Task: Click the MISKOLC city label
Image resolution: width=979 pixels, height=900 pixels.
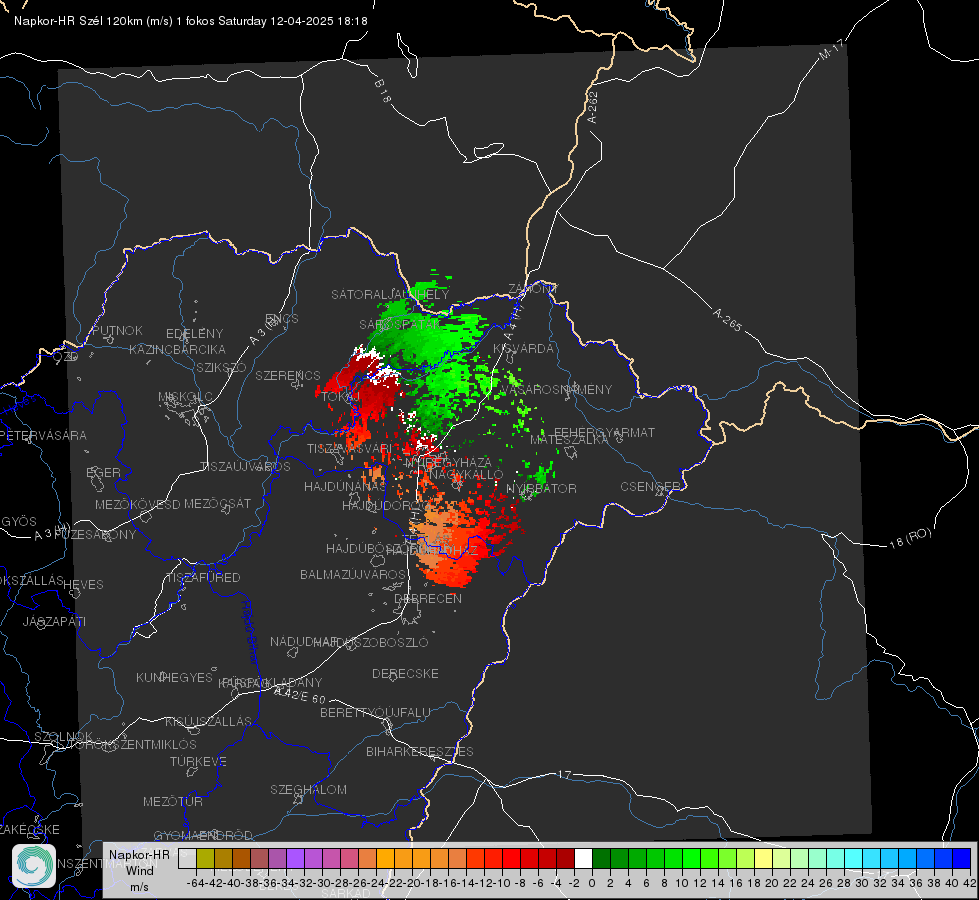Action: pyautogui.click(x=185, y=397)
